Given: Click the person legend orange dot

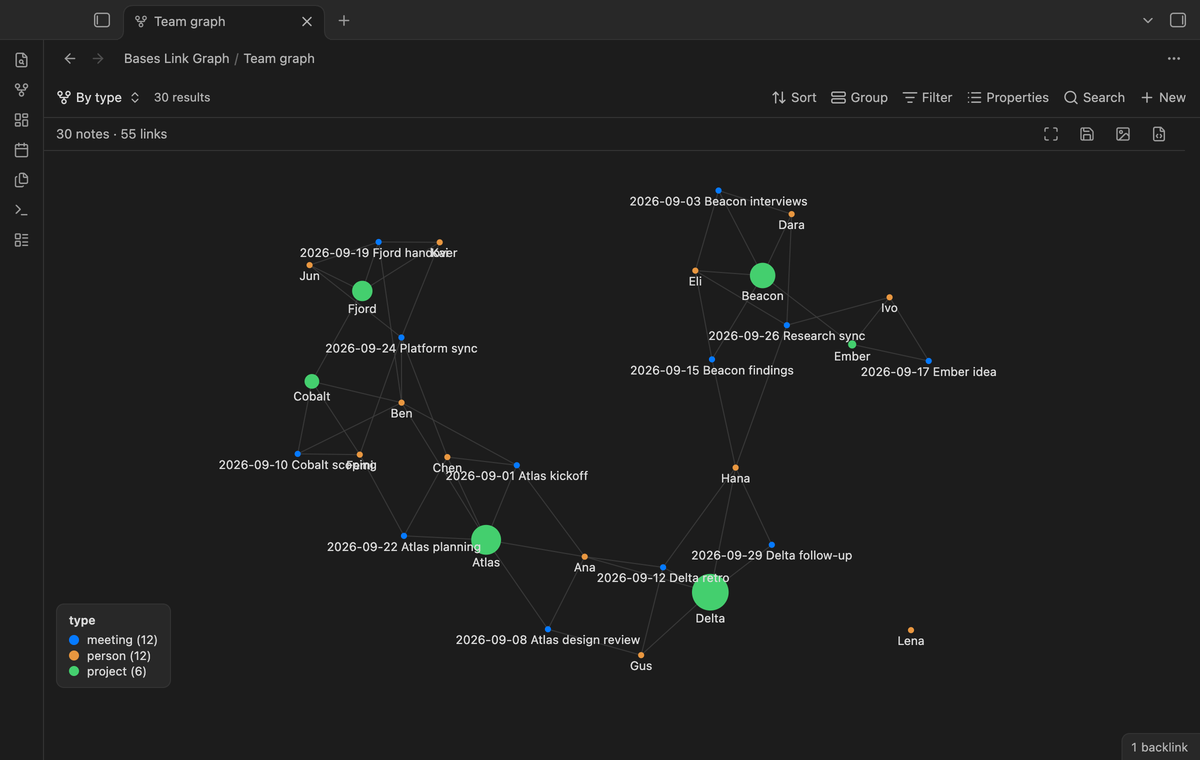Looking at the screenshot, I should coord(74,656).
